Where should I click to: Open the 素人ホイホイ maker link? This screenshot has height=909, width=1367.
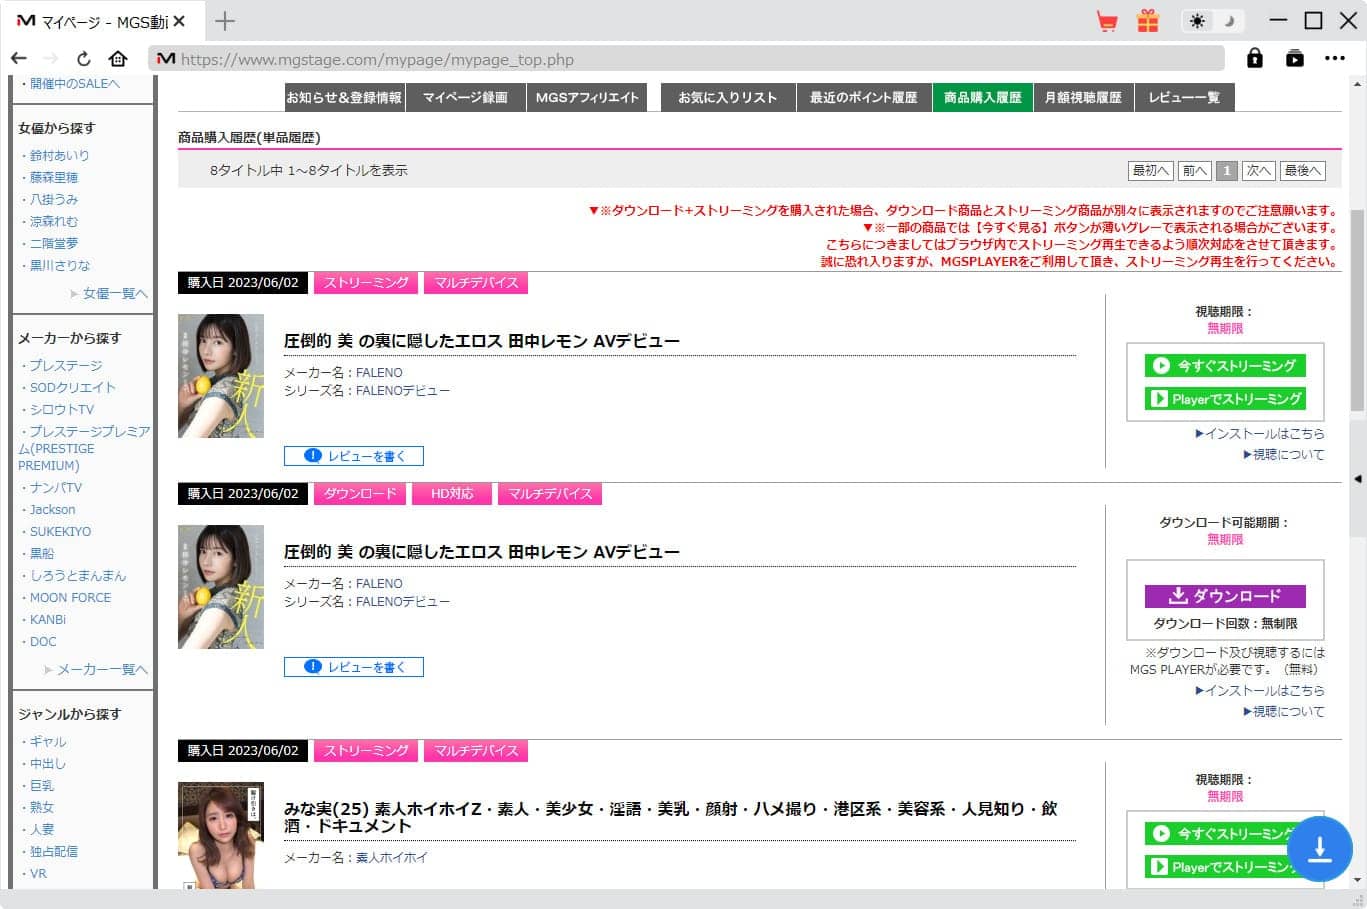point(391,858)
